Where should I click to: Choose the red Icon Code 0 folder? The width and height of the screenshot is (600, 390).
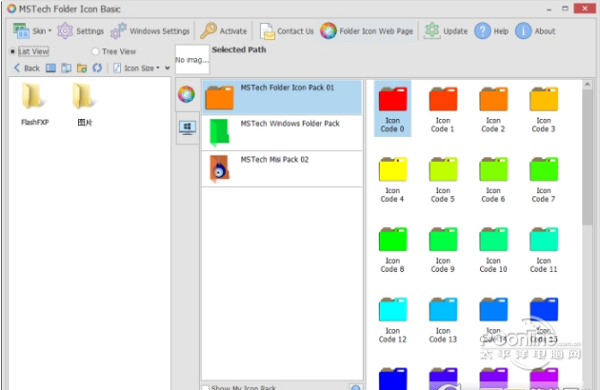click(x=393, y=108)
